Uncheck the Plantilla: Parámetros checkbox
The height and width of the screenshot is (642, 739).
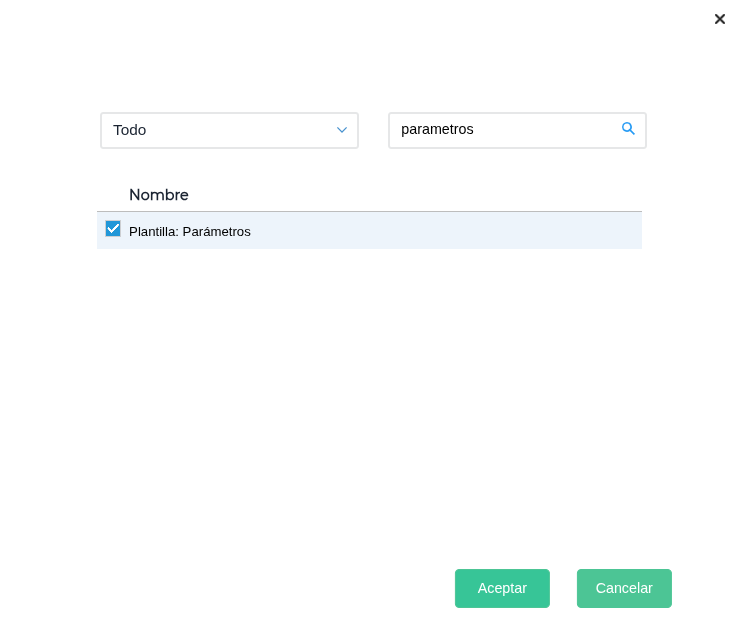113,229
